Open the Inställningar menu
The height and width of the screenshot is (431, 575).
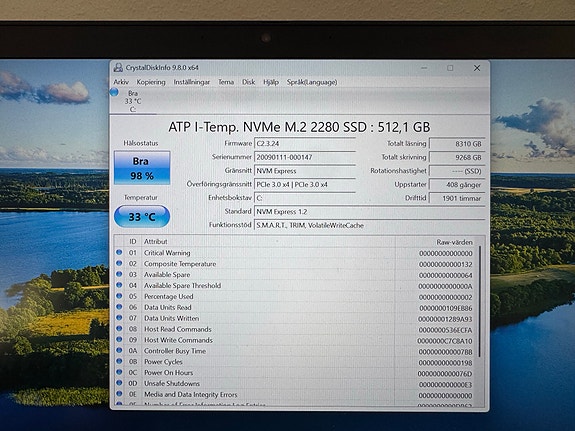tap(192, 82)
